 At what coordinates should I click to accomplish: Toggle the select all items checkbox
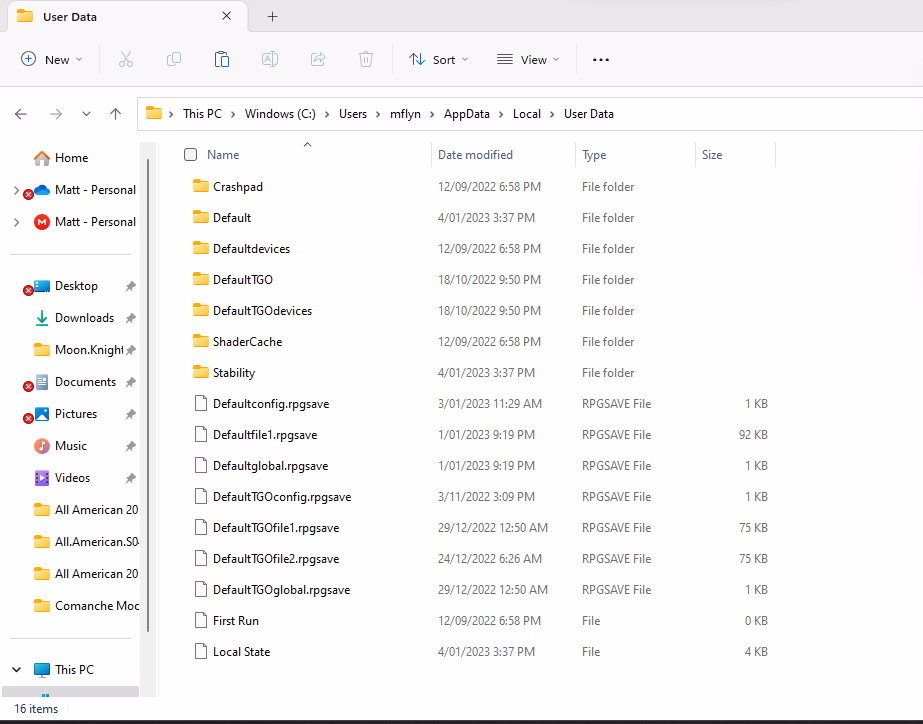click(191, 155)
